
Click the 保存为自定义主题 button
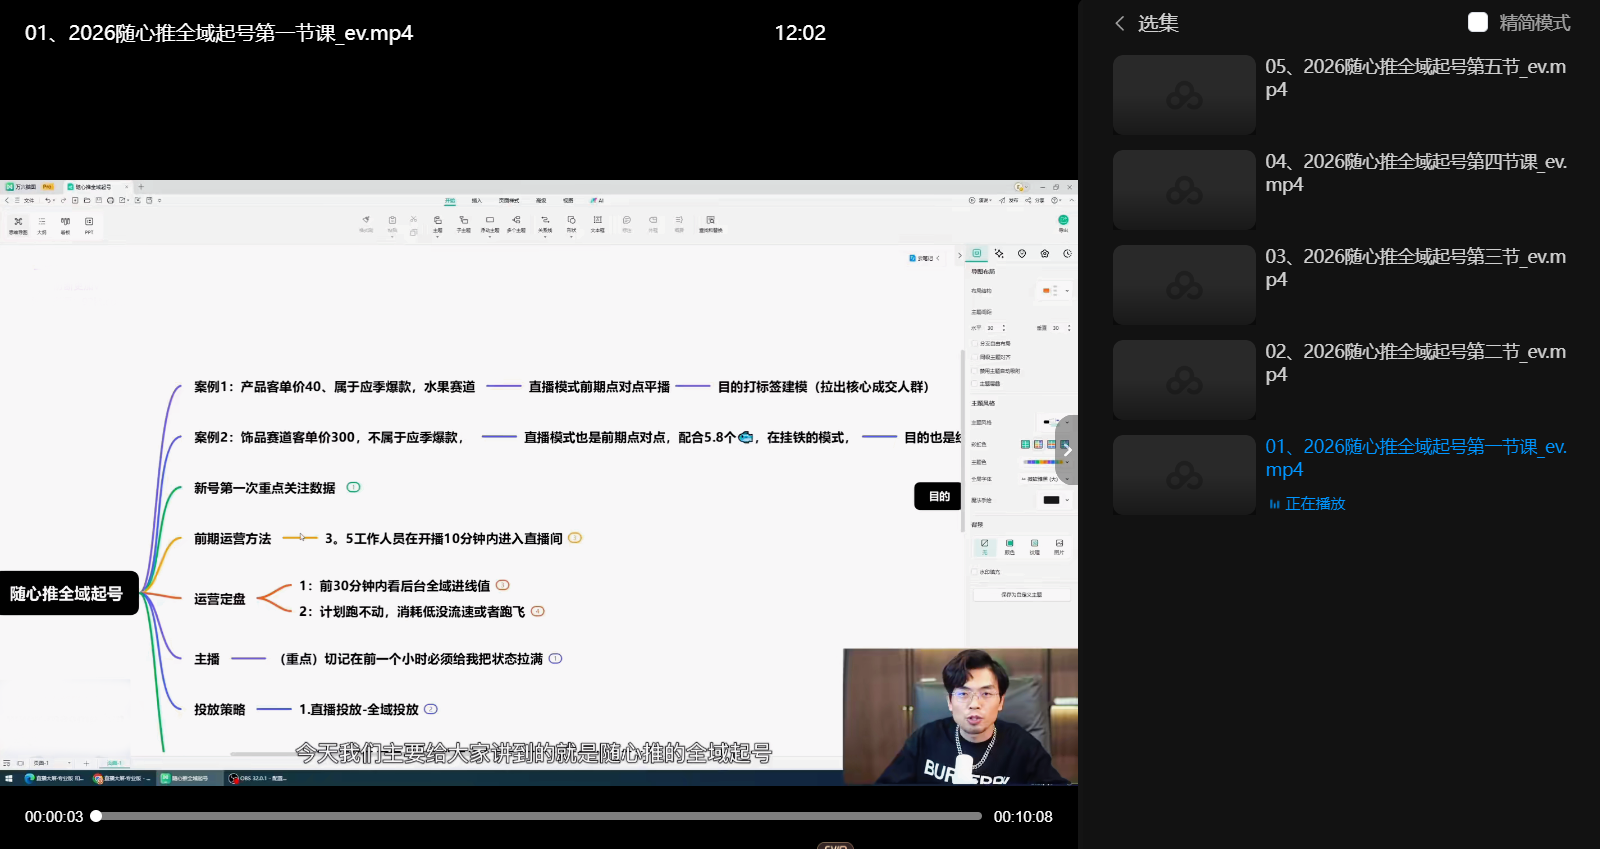tap(1022, 595)
